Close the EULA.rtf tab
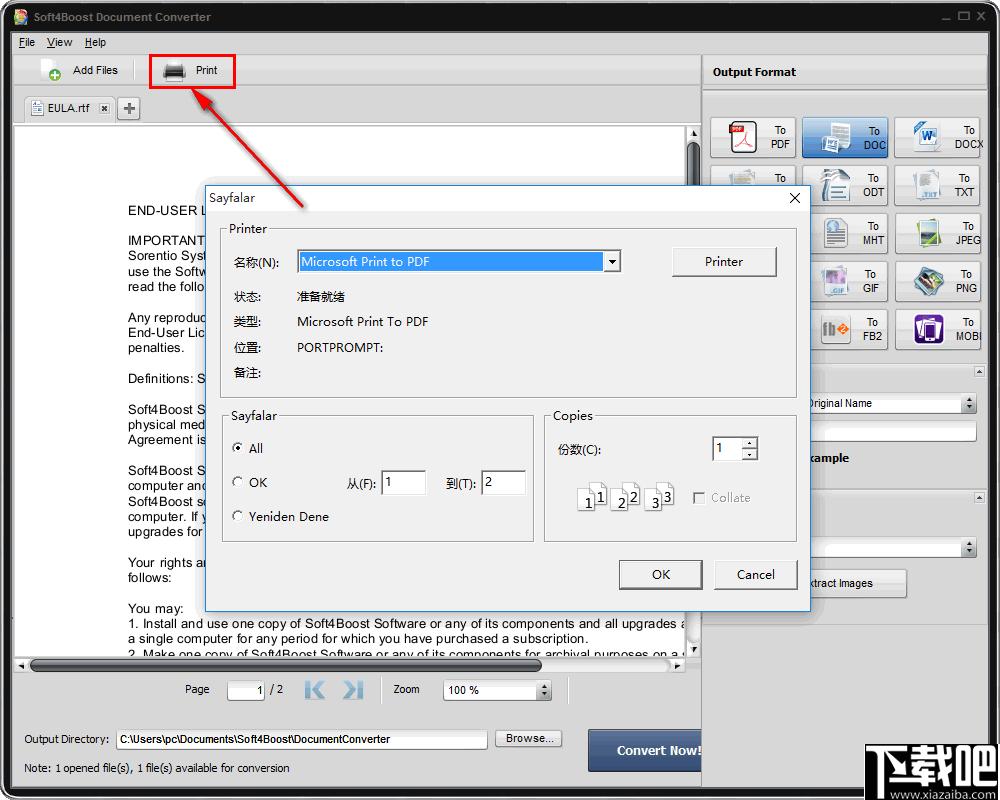The height and width of the screenshot is (800, 1000). [104, 108]
